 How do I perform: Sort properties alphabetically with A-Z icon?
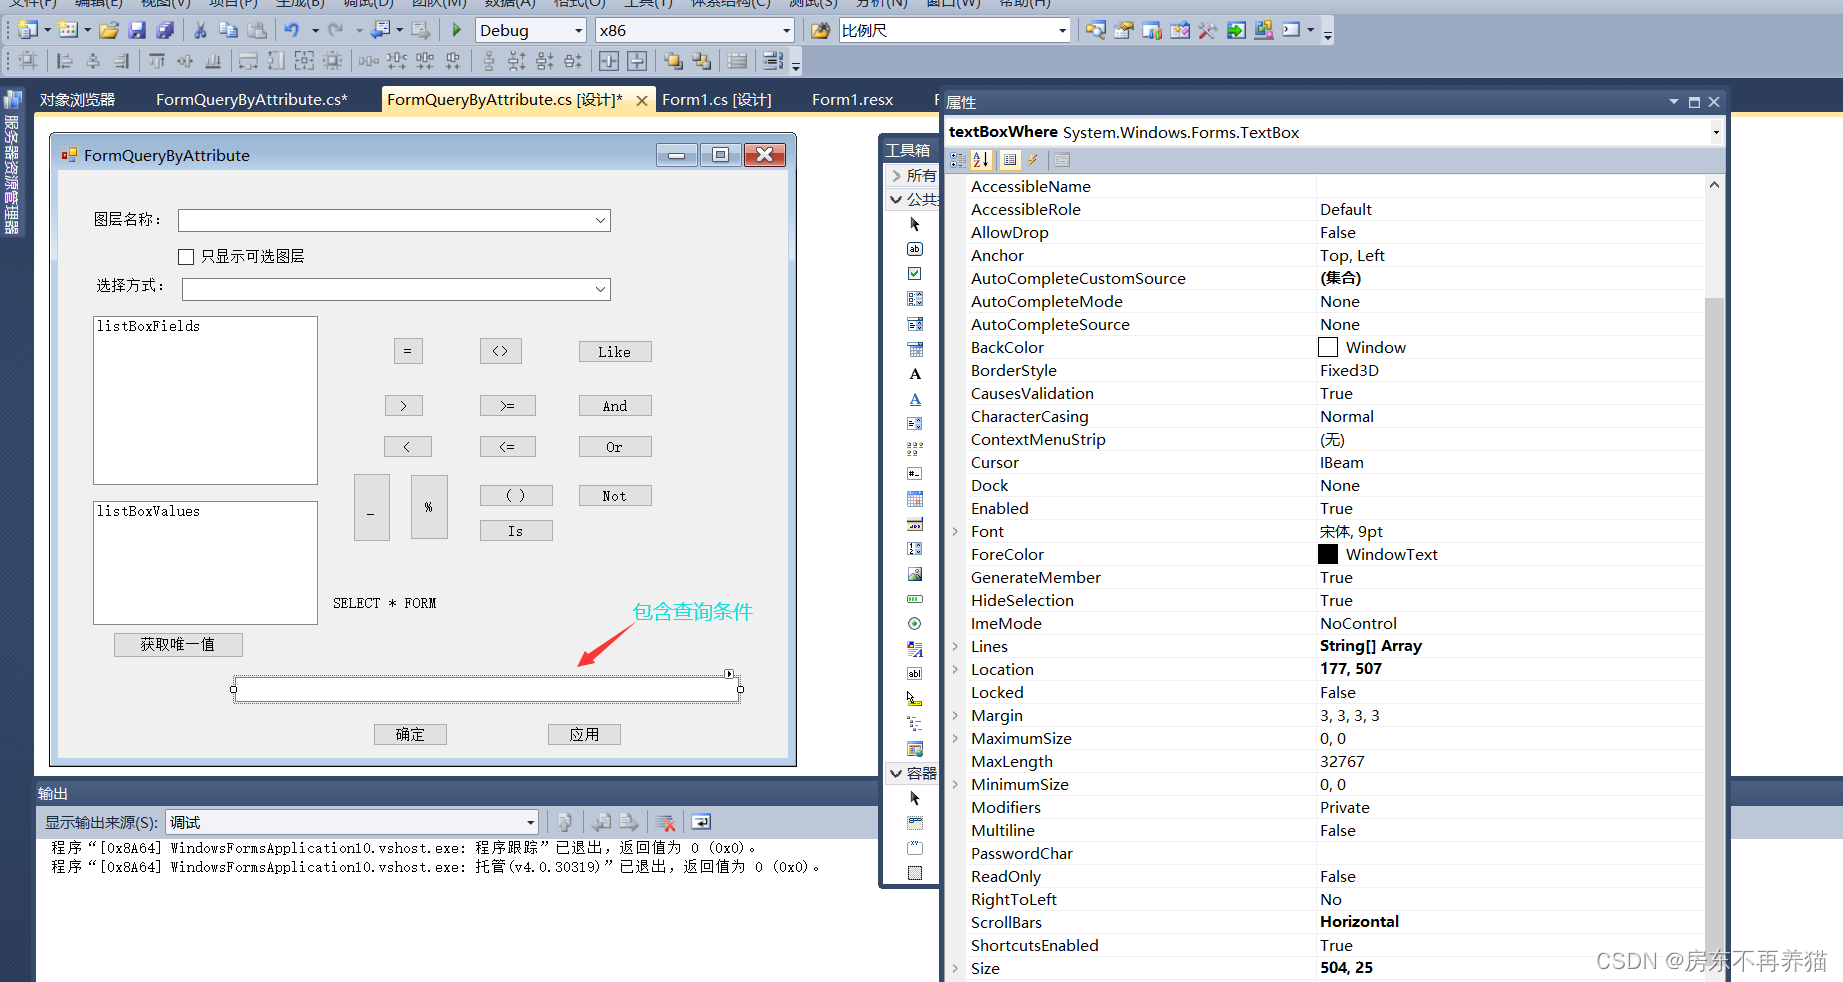tap(981, 160)
